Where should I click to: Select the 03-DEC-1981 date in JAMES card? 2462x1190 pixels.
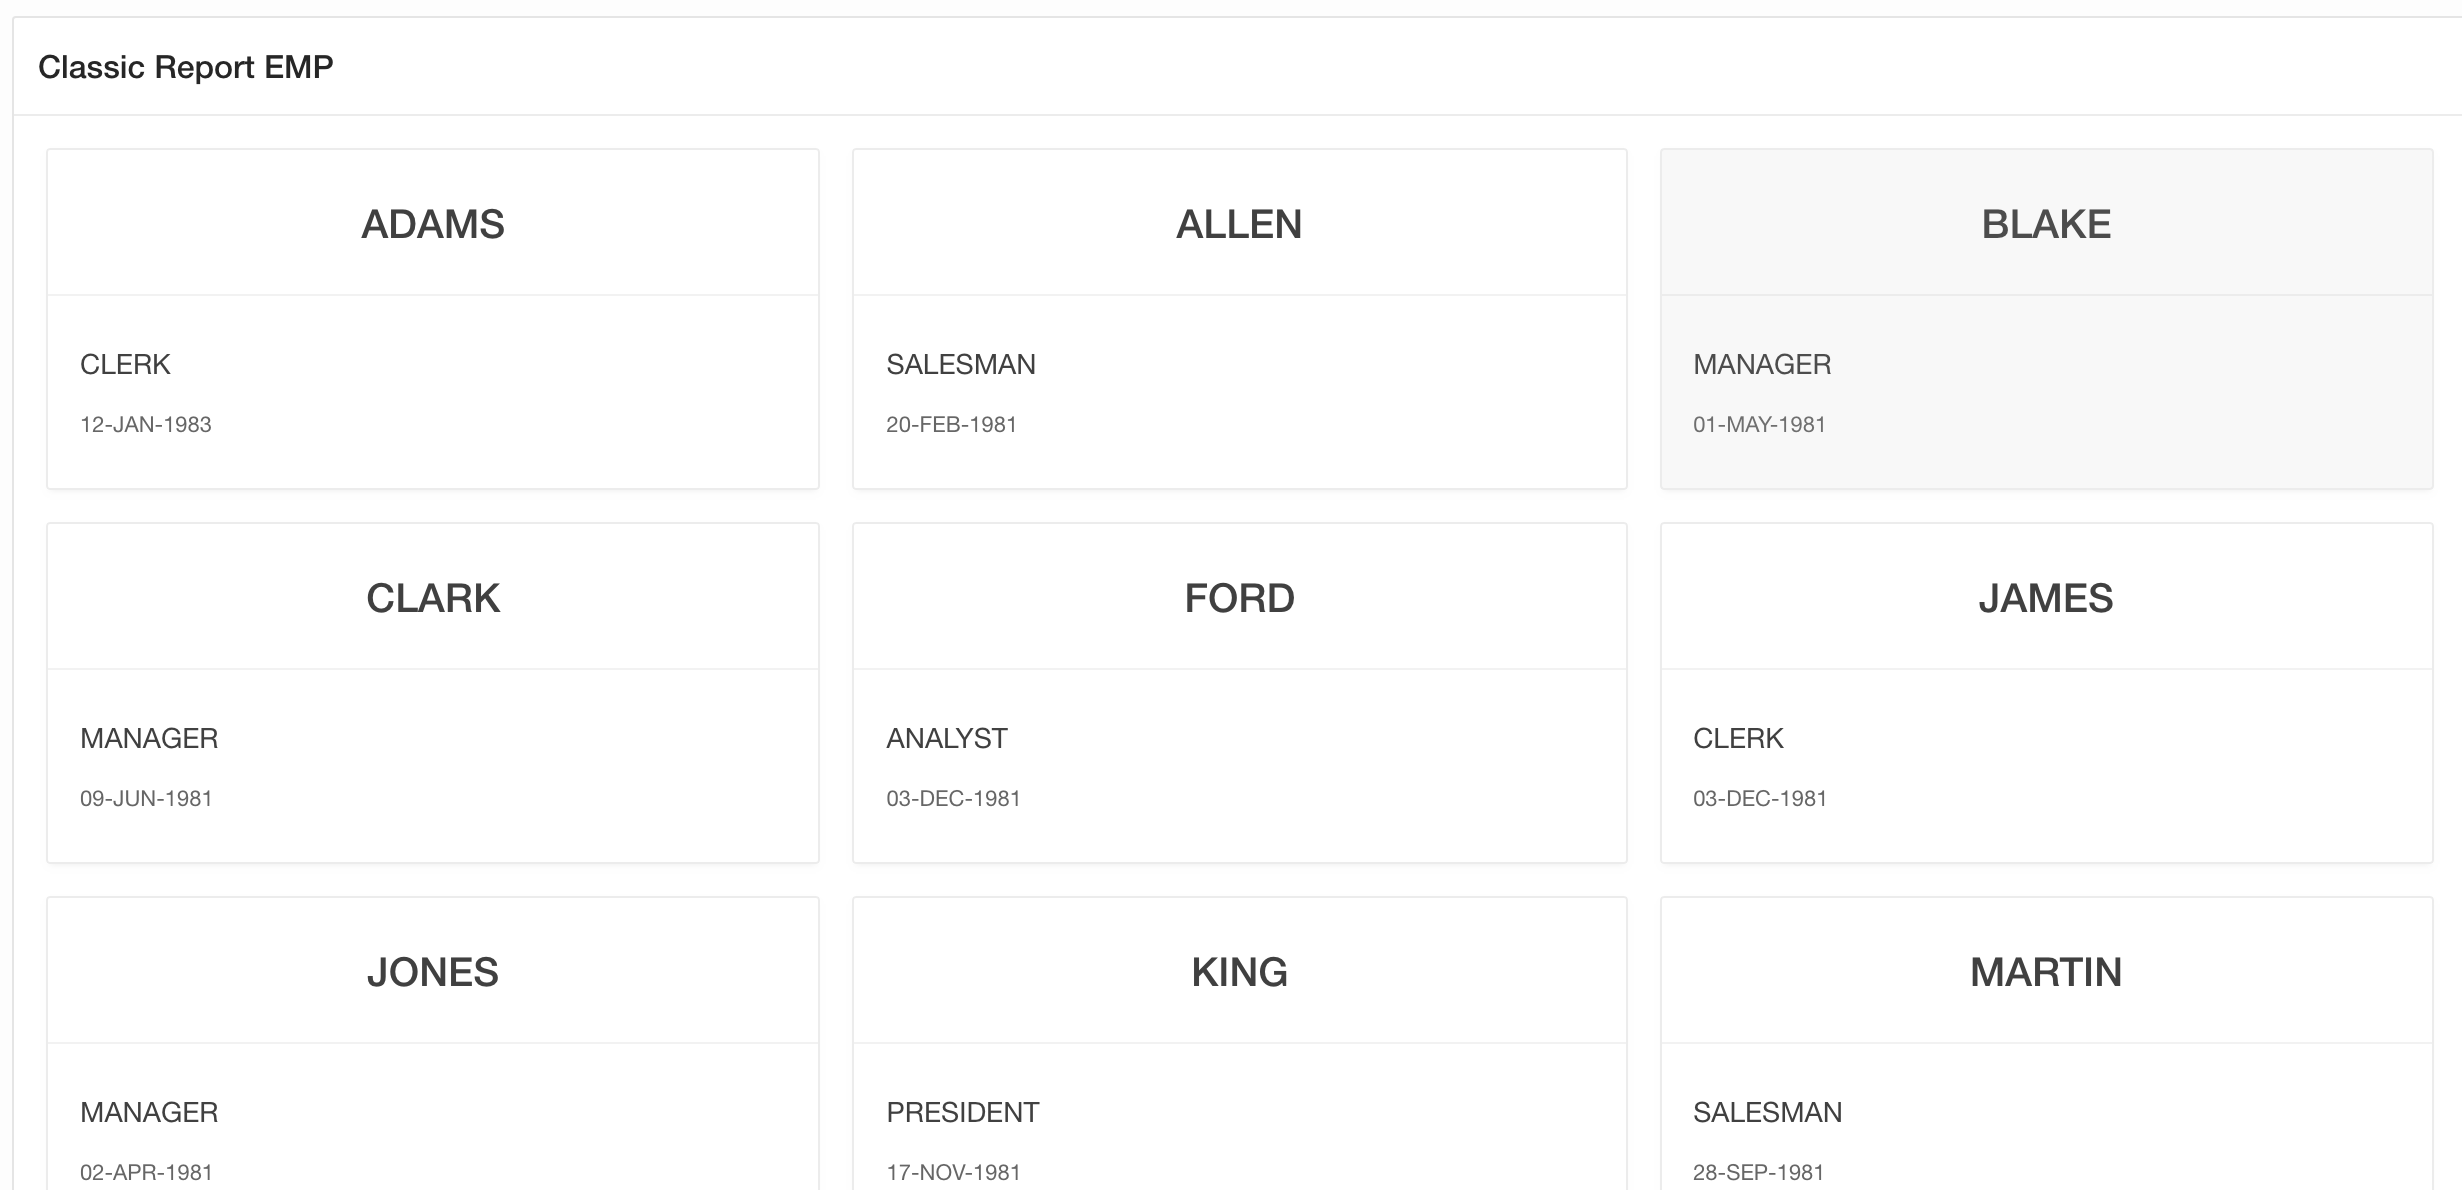click(x=1760, y=798)
